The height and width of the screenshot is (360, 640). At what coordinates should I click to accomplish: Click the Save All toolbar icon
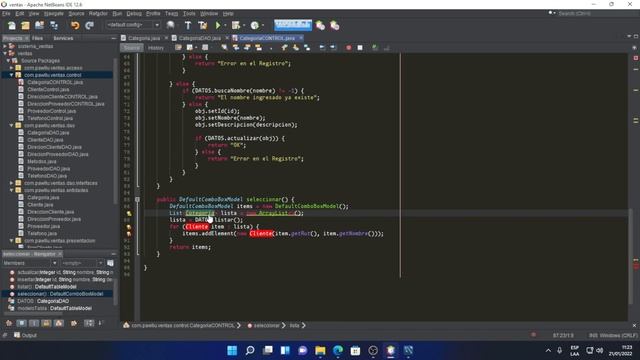tap(54, 25)
